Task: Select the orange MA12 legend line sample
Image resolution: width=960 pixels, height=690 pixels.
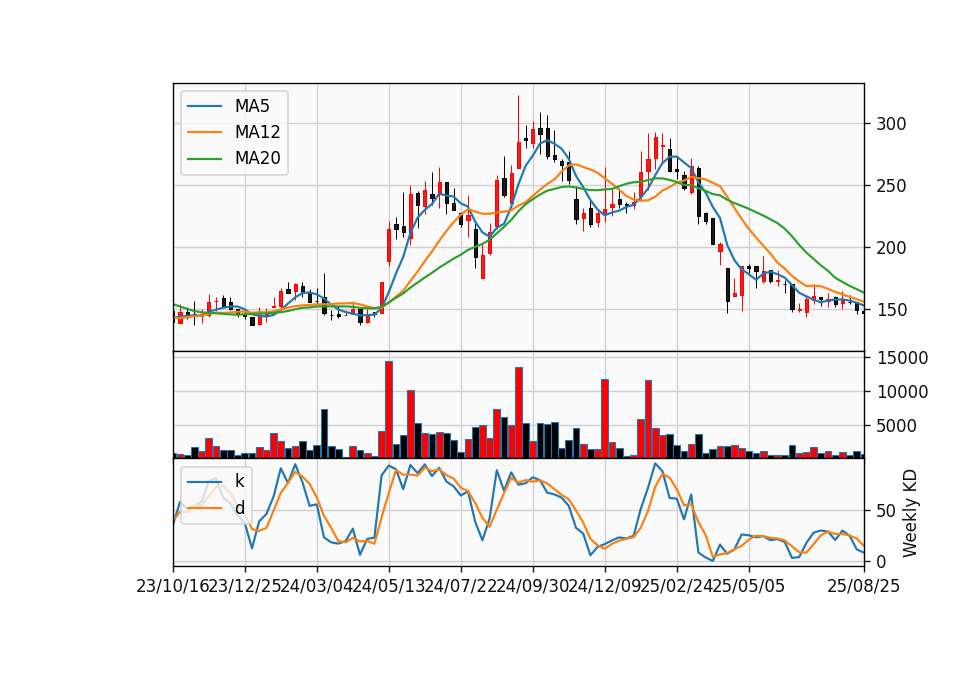Action: coord(204,132)
